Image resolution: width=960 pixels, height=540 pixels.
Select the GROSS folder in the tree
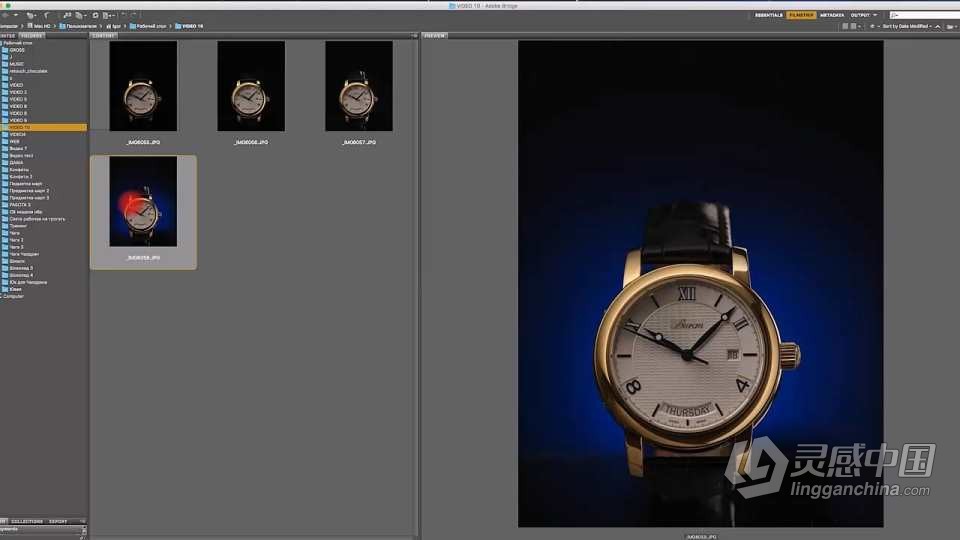coord(17,50)
